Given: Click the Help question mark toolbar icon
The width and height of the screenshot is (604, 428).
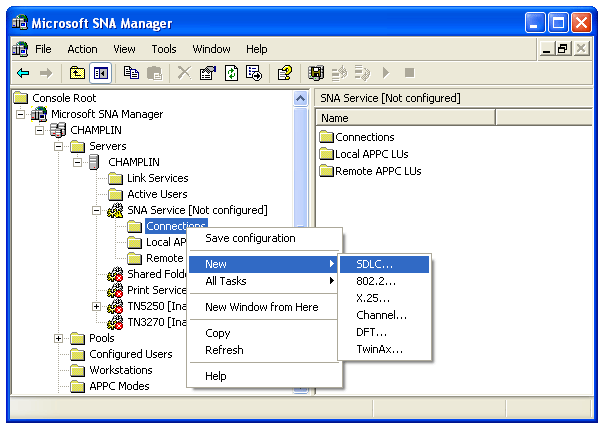Looking at the screenshot, I should pyautogui.click(x=285, y=73).
